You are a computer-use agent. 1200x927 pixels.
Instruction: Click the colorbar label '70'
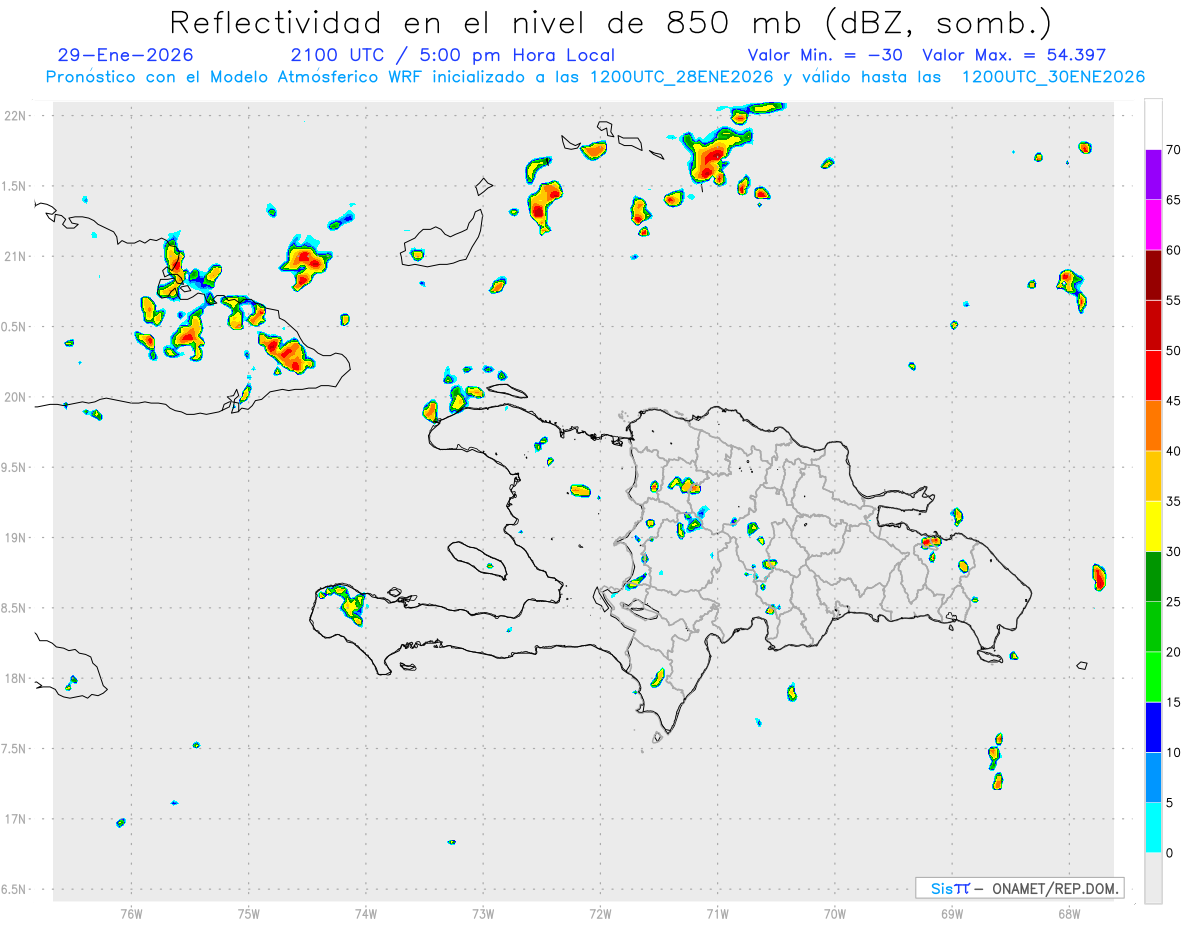point(1173,150)
